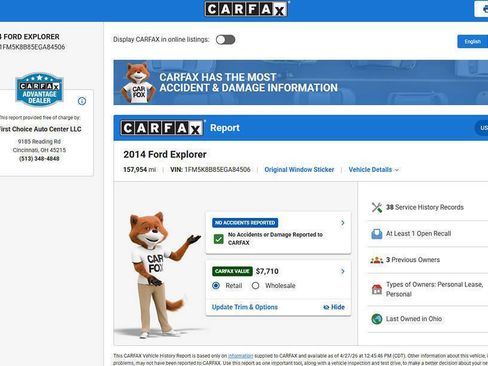Click the service history wrench icon

pyautogui.click(x=377, y=207)
